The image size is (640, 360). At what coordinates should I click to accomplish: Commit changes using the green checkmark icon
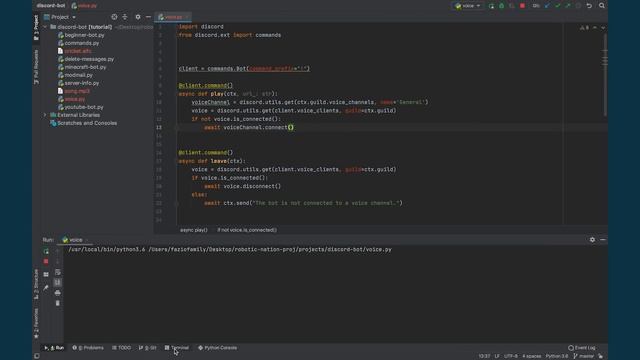point(558,6)
